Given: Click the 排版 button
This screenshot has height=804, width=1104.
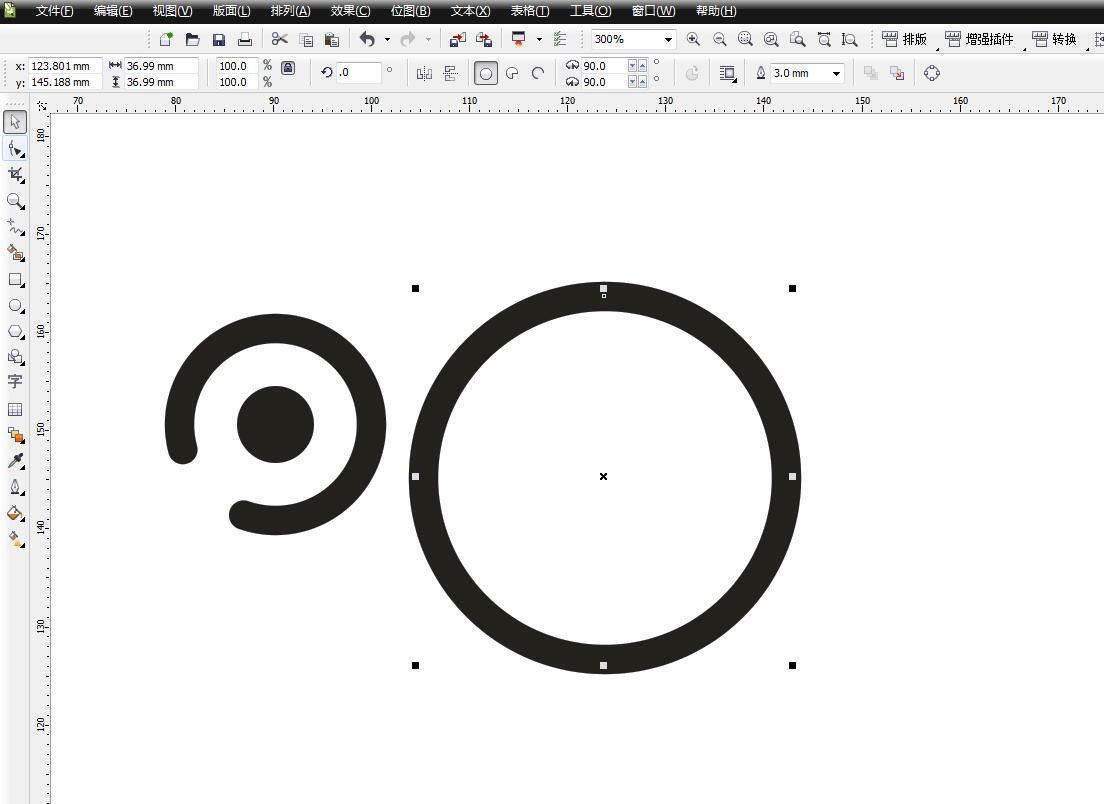Looking at the screenshot, I should (905, 40).
